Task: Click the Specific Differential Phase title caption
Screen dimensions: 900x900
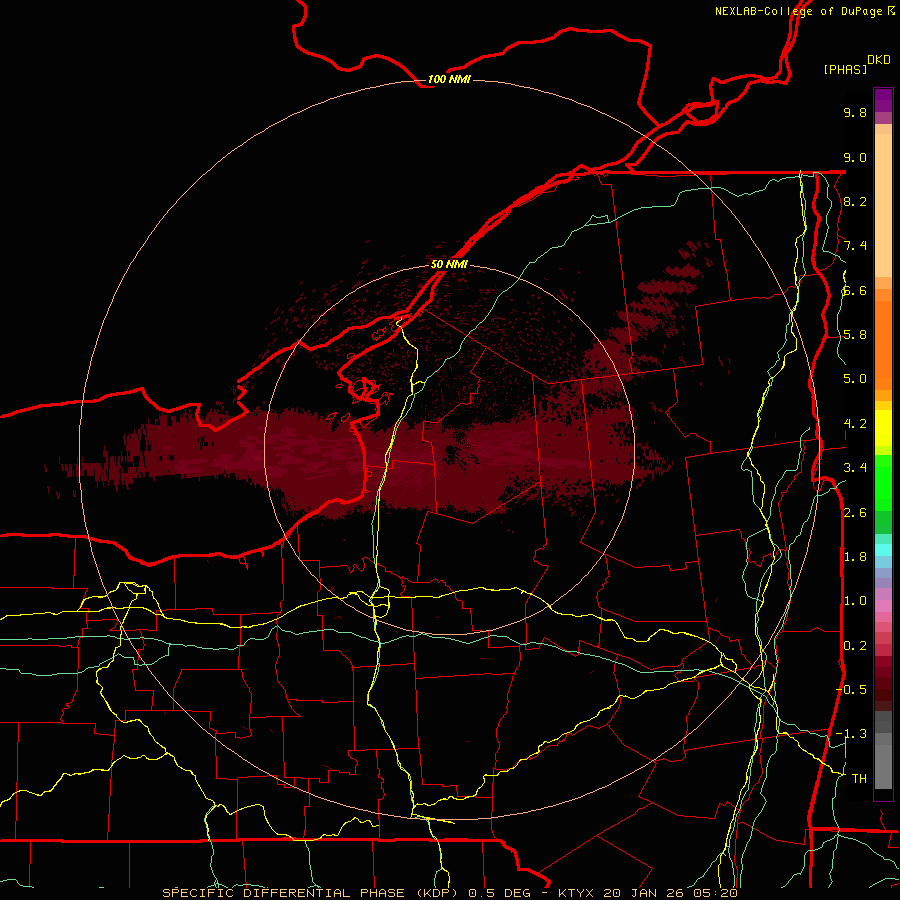Action: [x=450, y=893]
